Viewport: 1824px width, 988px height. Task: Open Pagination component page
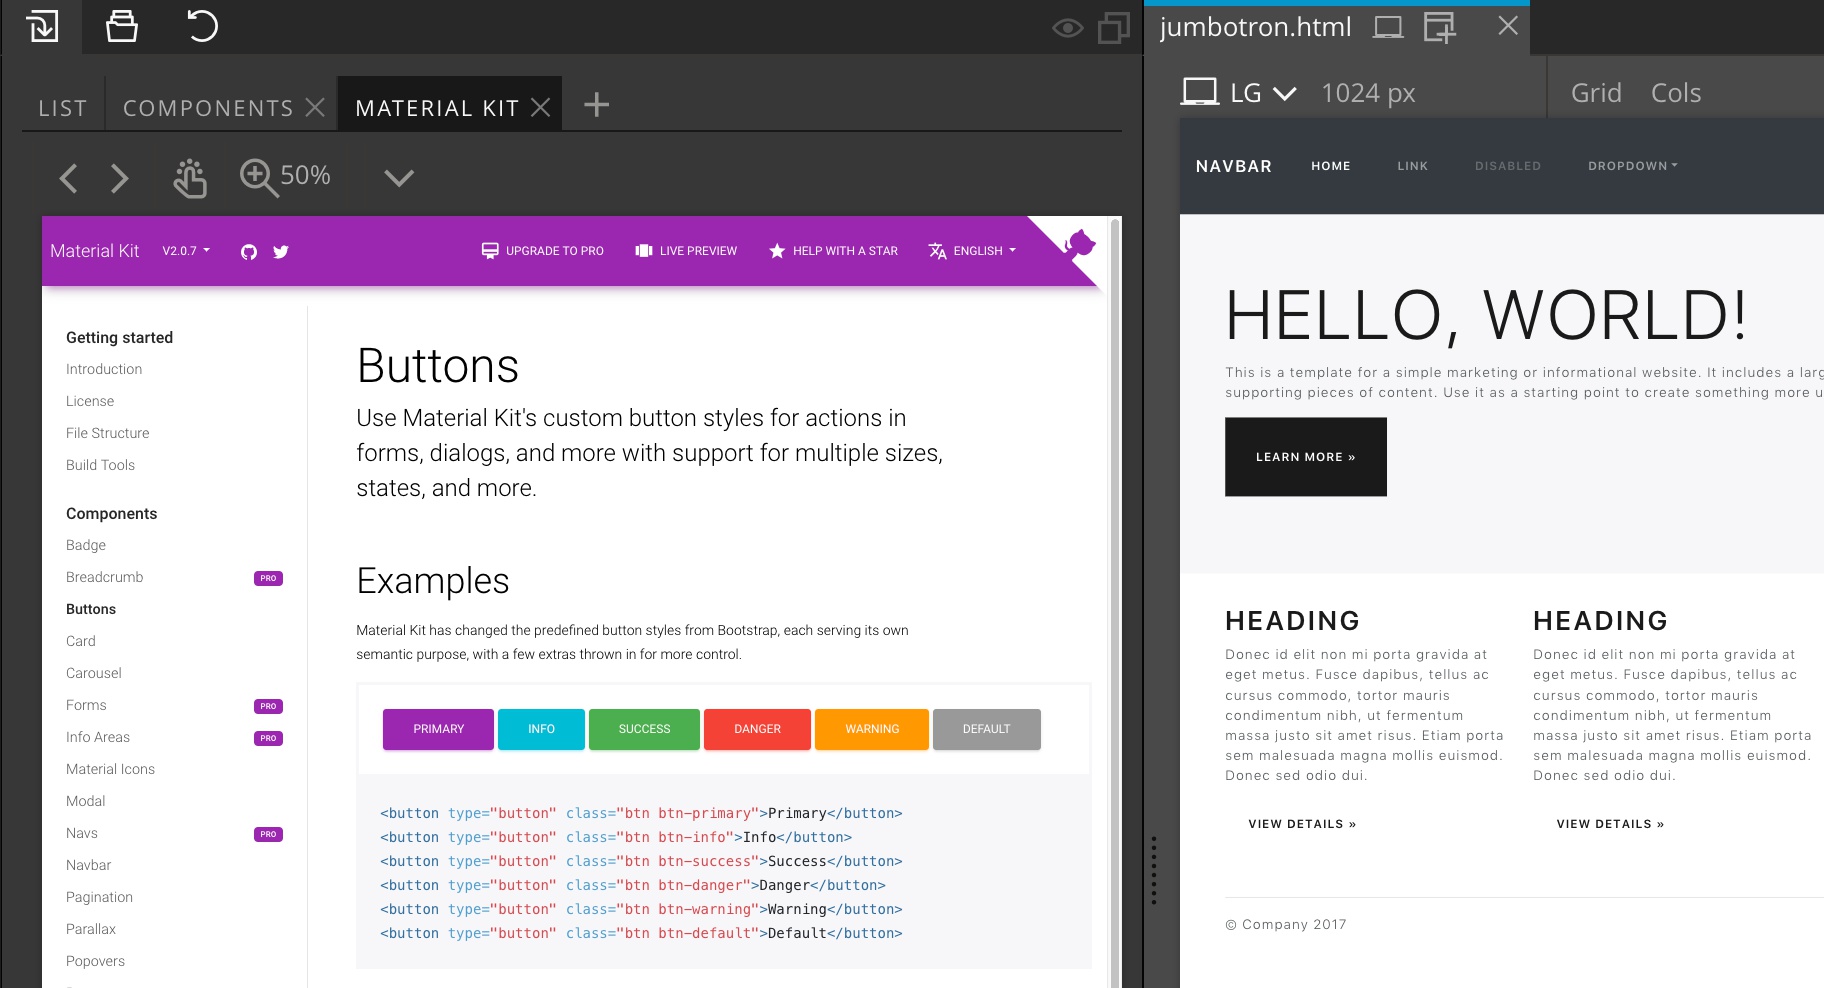click(x=99, y=897)
